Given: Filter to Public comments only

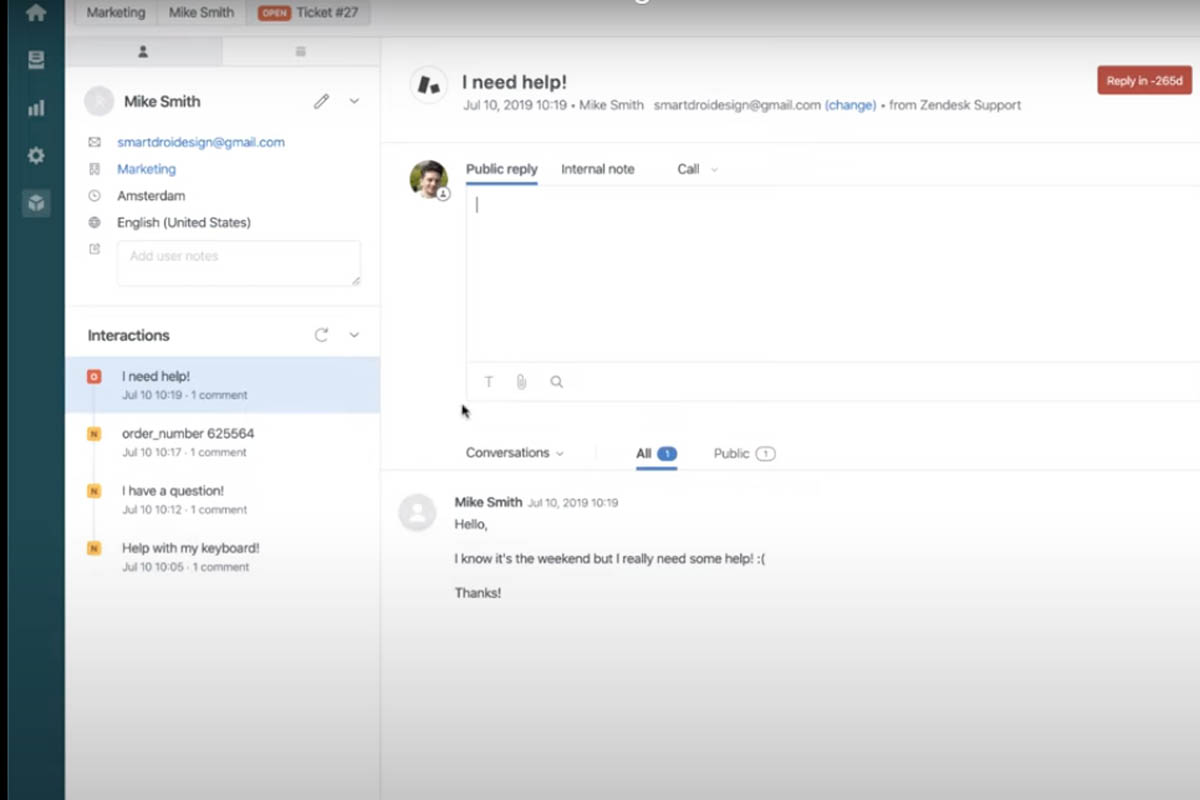Looking at the screenshot, I should point(744,454).
